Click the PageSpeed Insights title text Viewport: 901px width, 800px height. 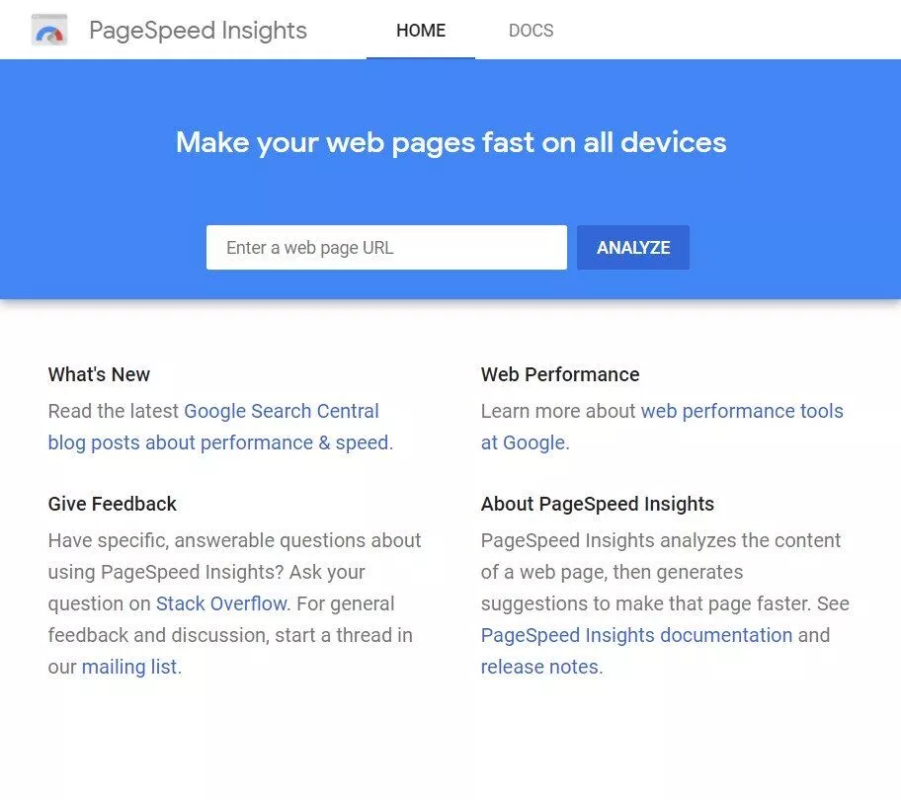(198, 30)
